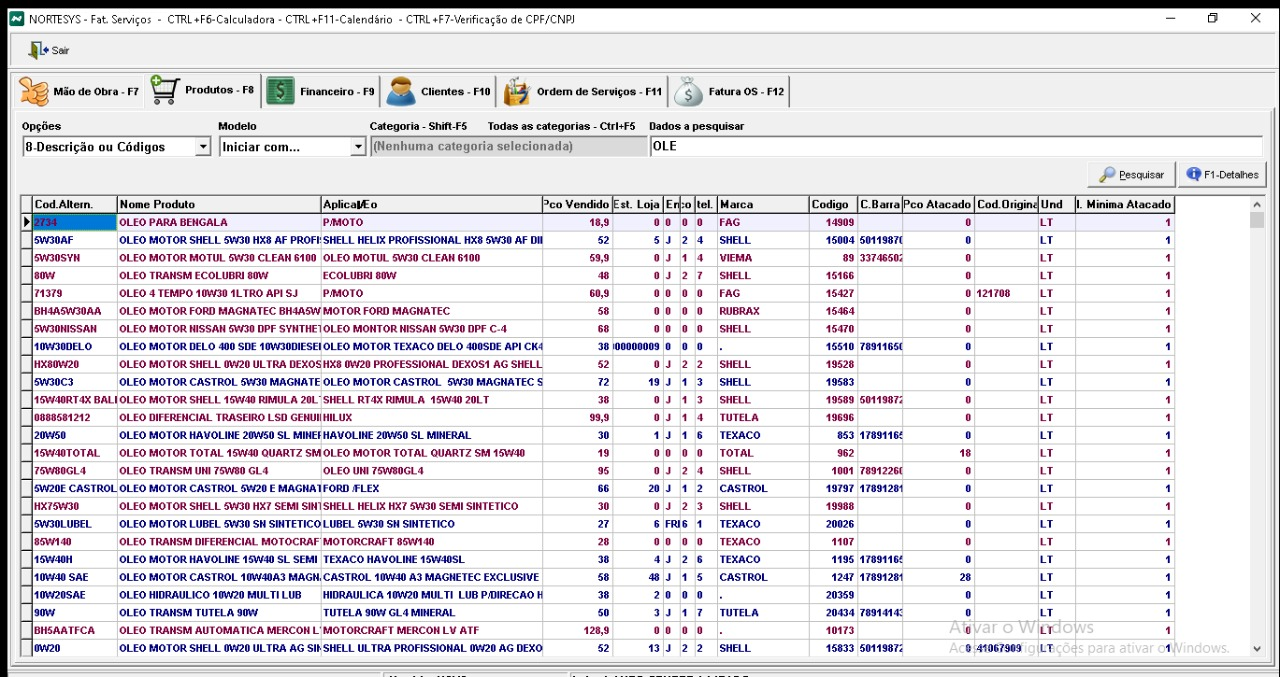Click the NORTESYS app icon in title bar
Image resolution: width=1280 pixels, height=677 pixels.
tap(16, 19)
